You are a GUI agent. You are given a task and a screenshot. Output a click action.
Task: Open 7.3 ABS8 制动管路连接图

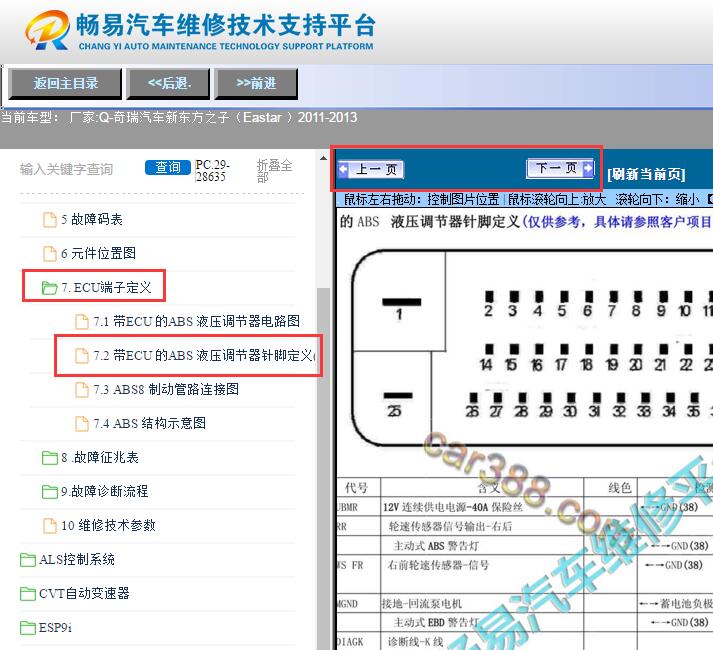(x=166, y=389)
